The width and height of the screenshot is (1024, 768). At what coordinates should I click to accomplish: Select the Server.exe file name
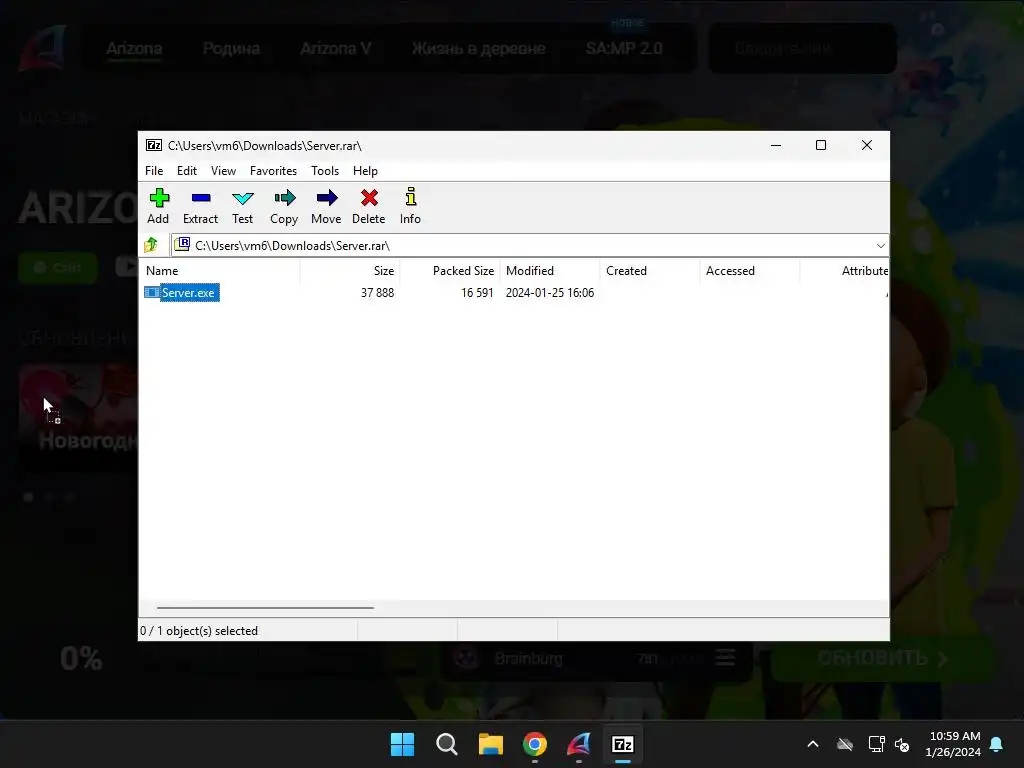click(x=188, y=293)
